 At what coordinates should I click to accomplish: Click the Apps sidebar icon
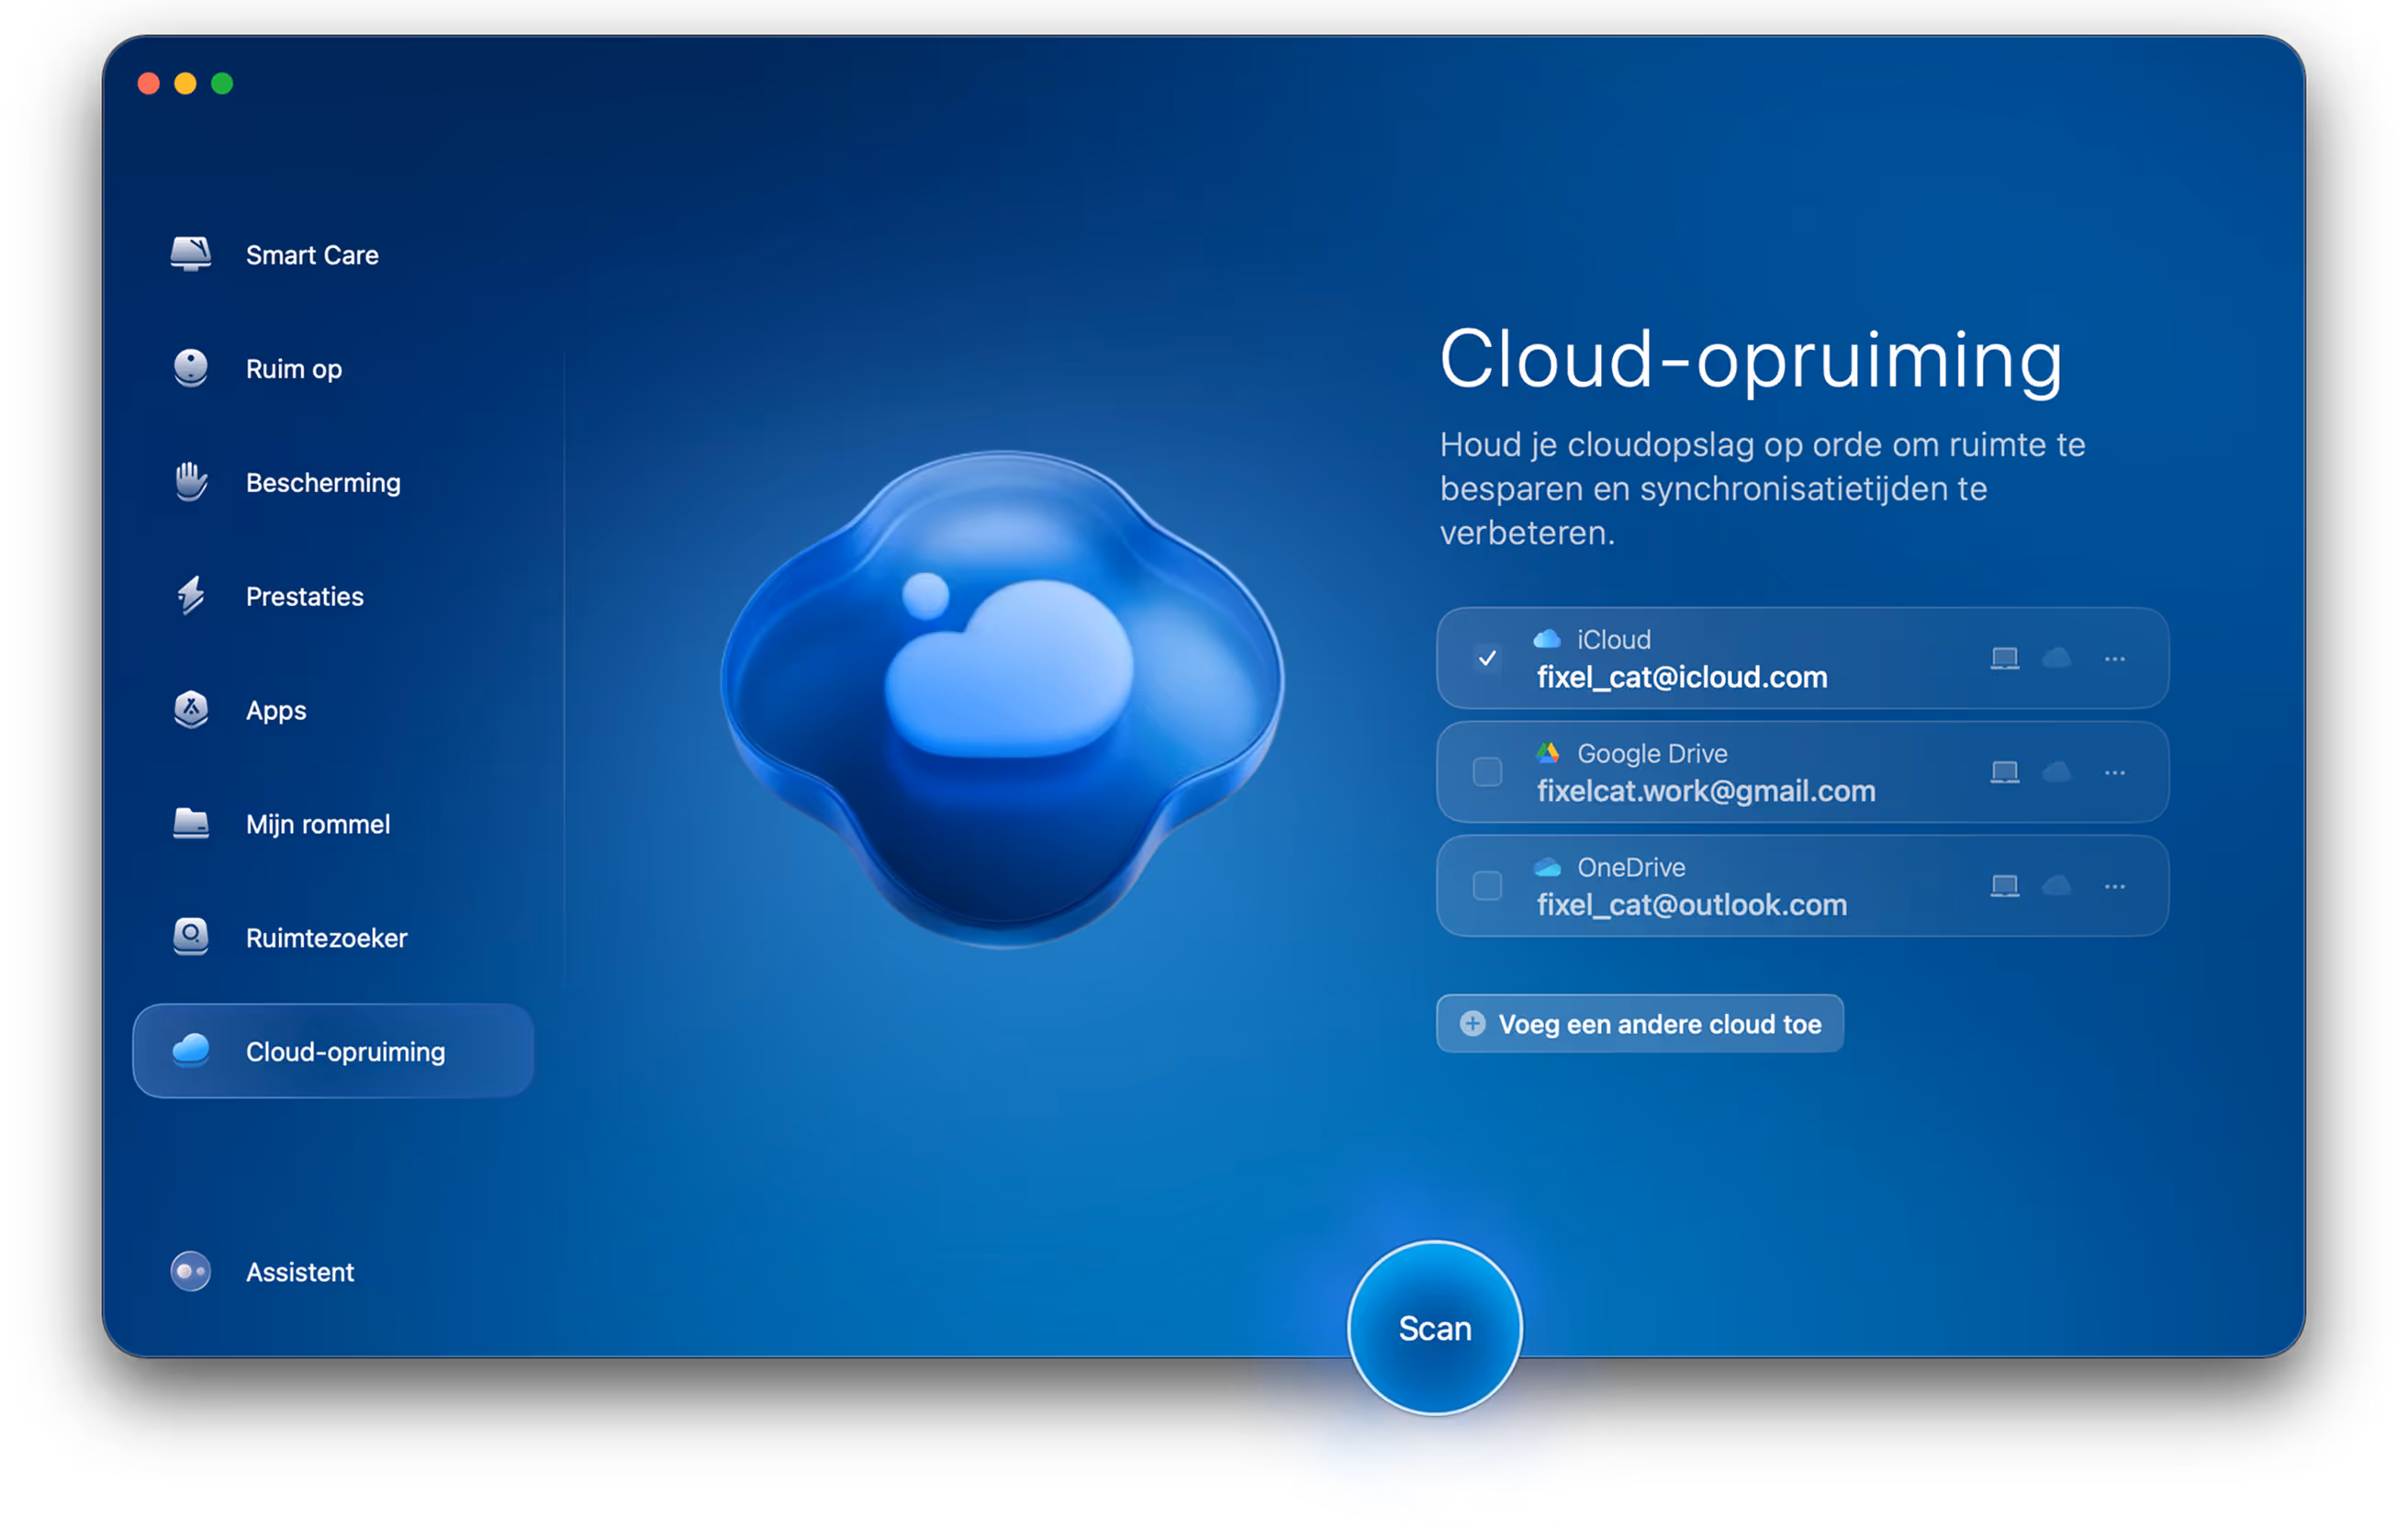pyautogui.click(x=191, y=710)
